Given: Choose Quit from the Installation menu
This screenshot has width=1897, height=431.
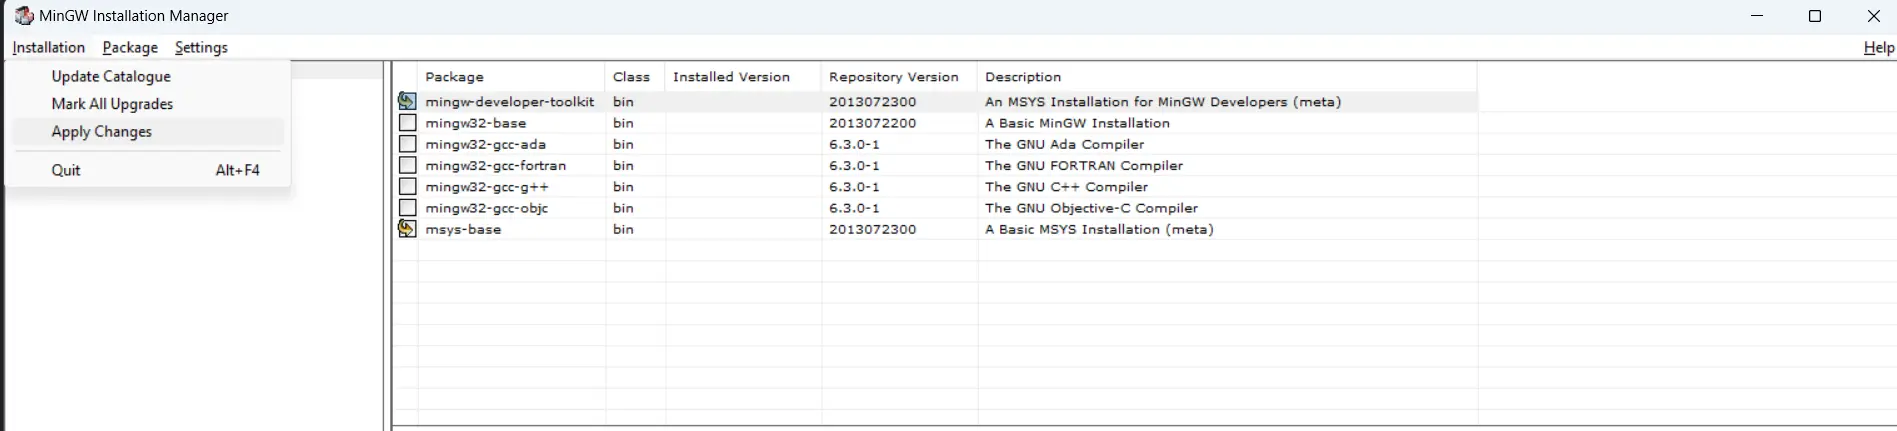Looking at the screenshot, I should [148, 170].
